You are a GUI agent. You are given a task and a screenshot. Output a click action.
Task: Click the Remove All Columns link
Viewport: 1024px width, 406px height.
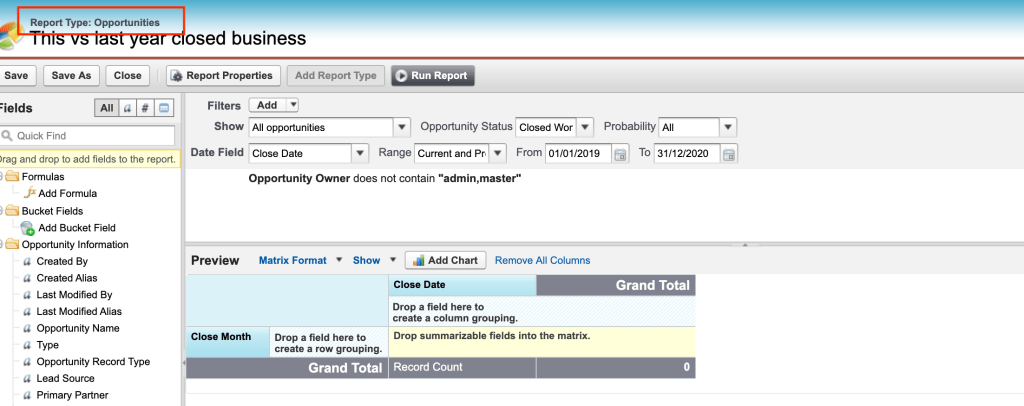[542, 260]
